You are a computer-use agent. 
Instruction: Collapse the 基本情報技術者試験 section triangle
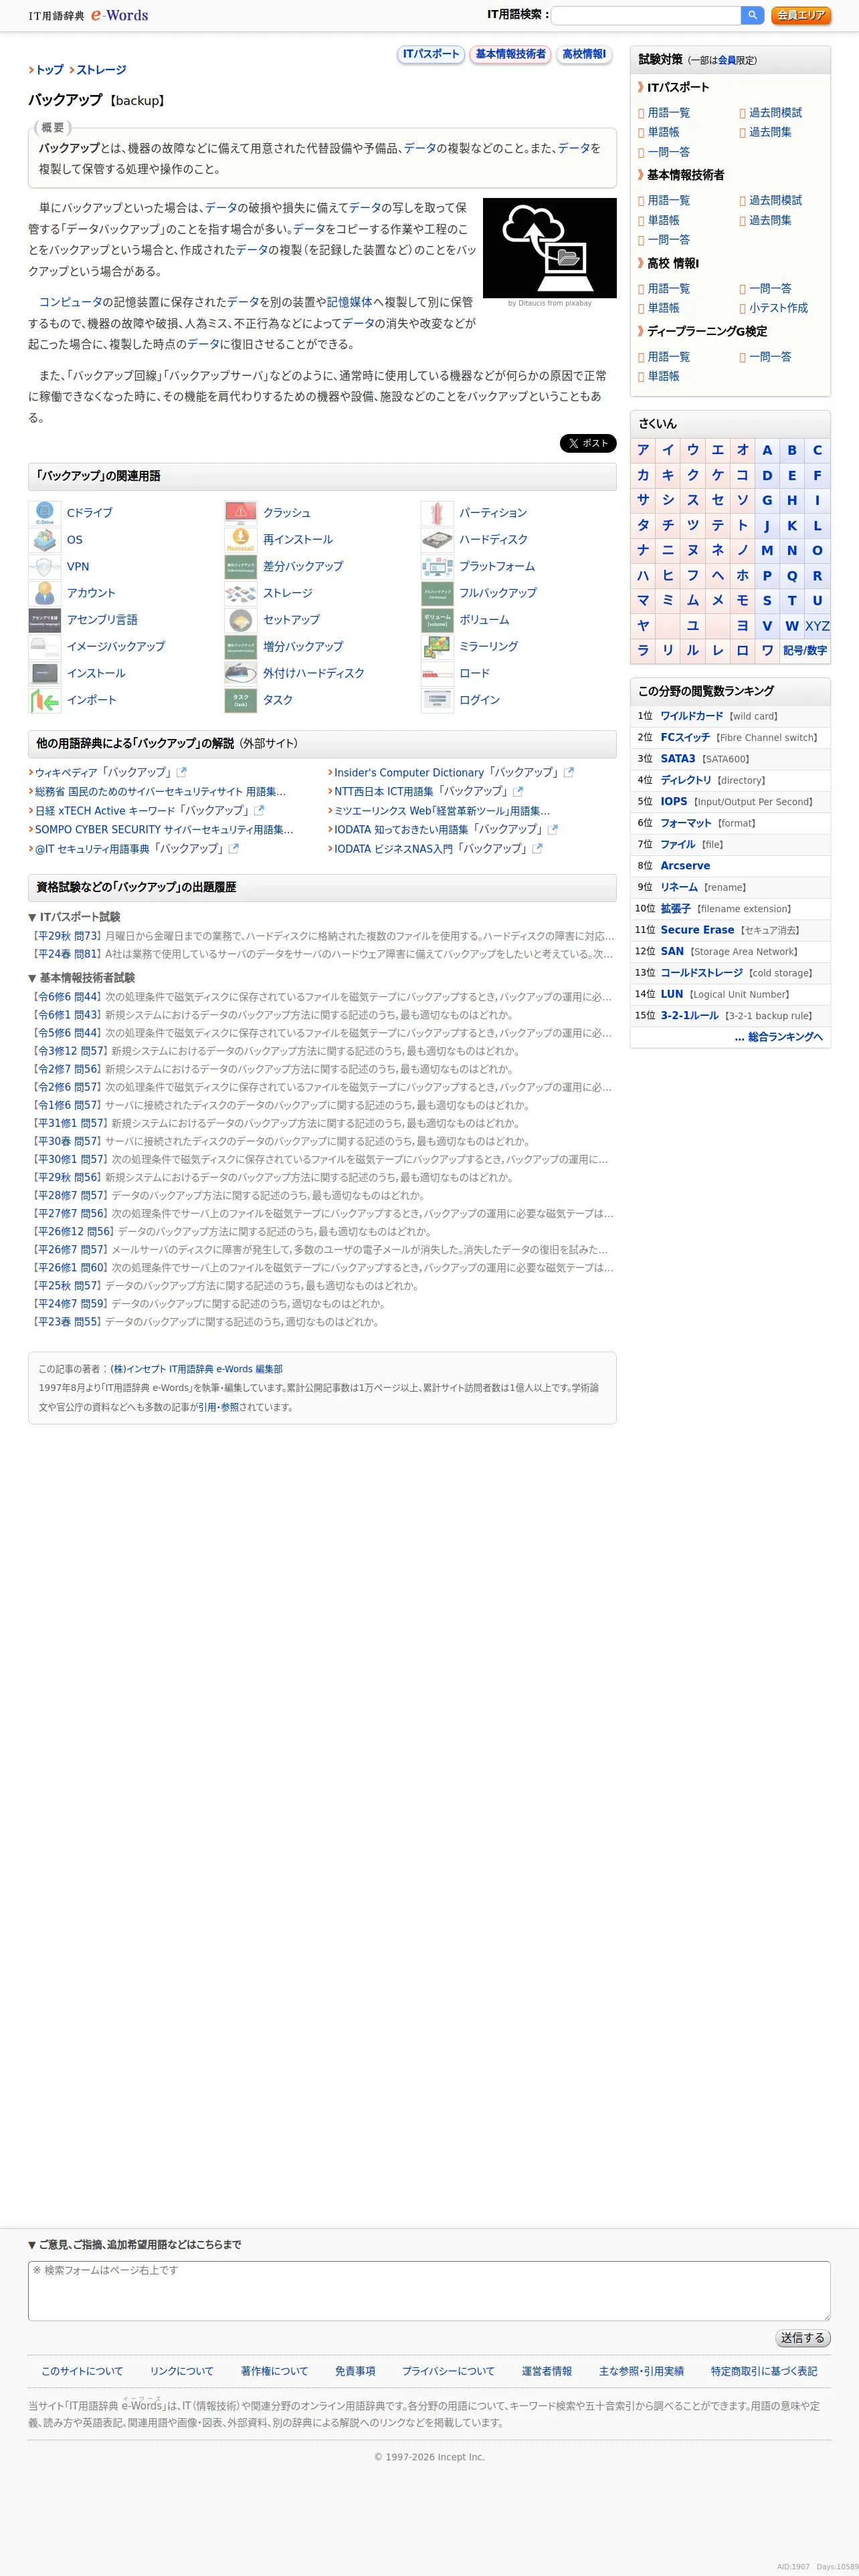[x=32, y=978]
